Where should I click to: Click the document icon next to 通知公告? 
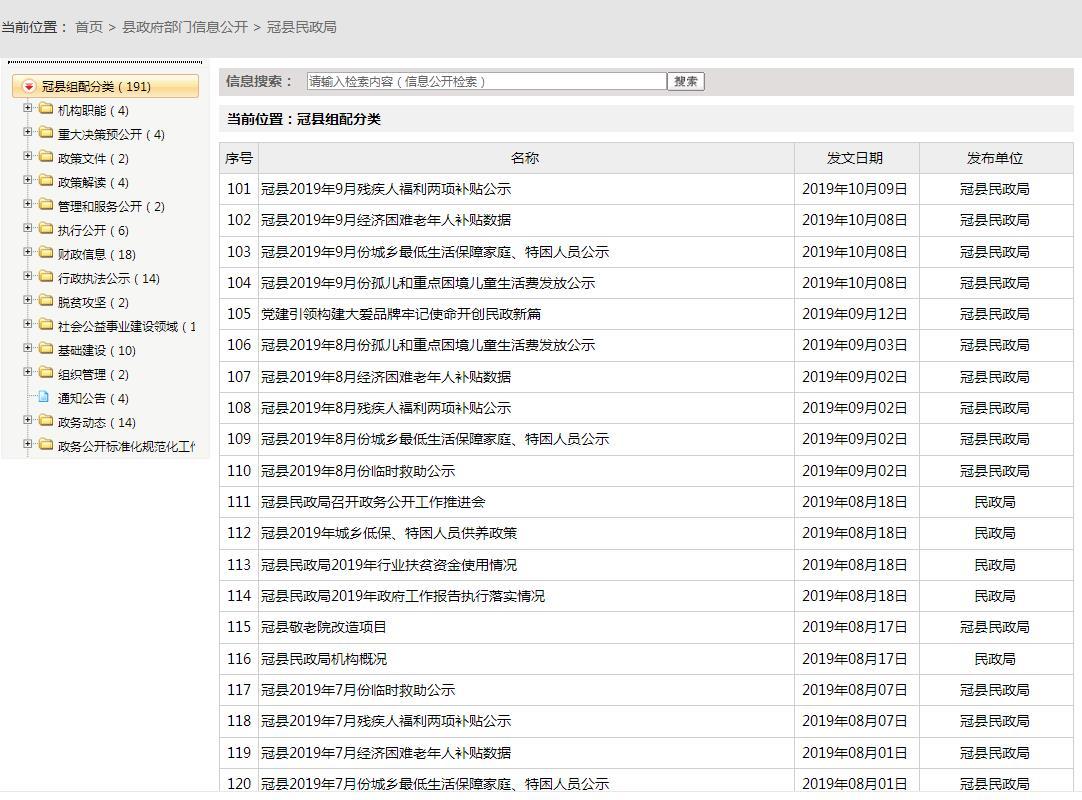[x=44, y=398]
